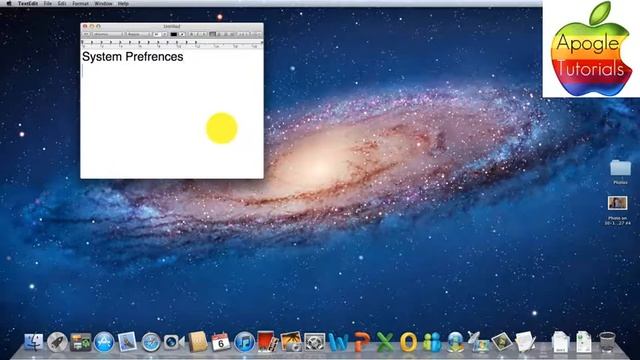640x360 pixels.
Task: Open list bullets dropdown in TextEdit
Action: pos(257,34)
